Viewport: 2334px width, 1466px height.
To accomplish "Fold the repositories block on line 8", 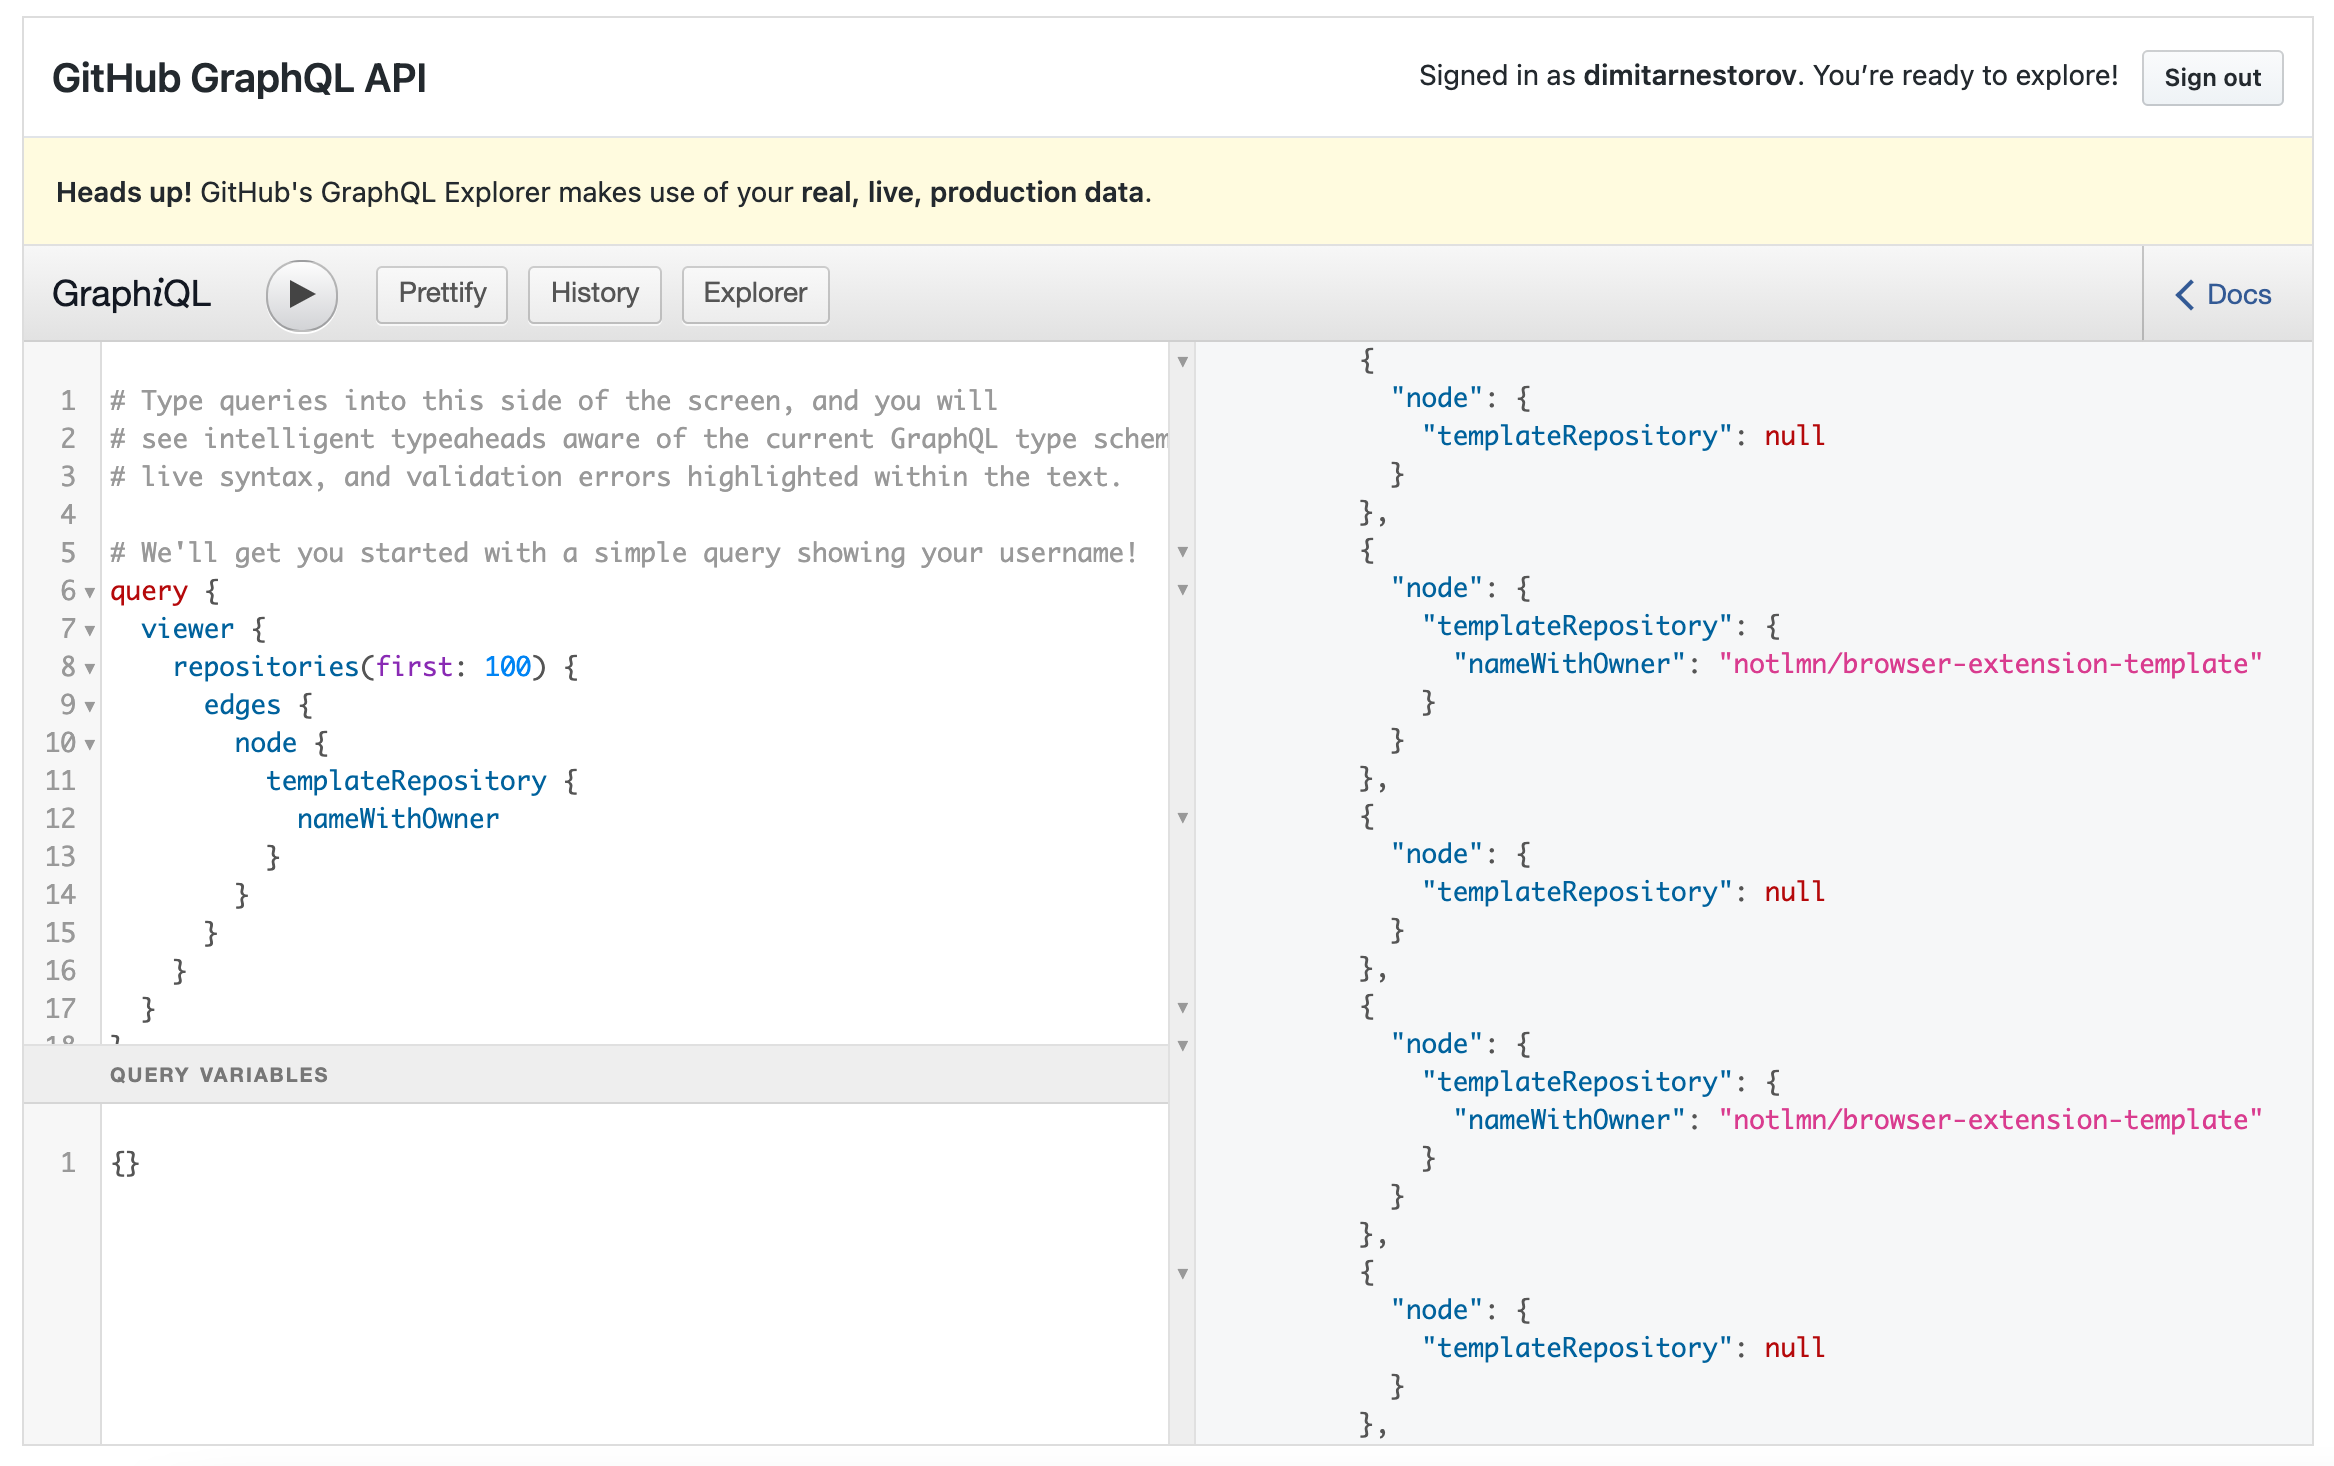I will [90, 668].
